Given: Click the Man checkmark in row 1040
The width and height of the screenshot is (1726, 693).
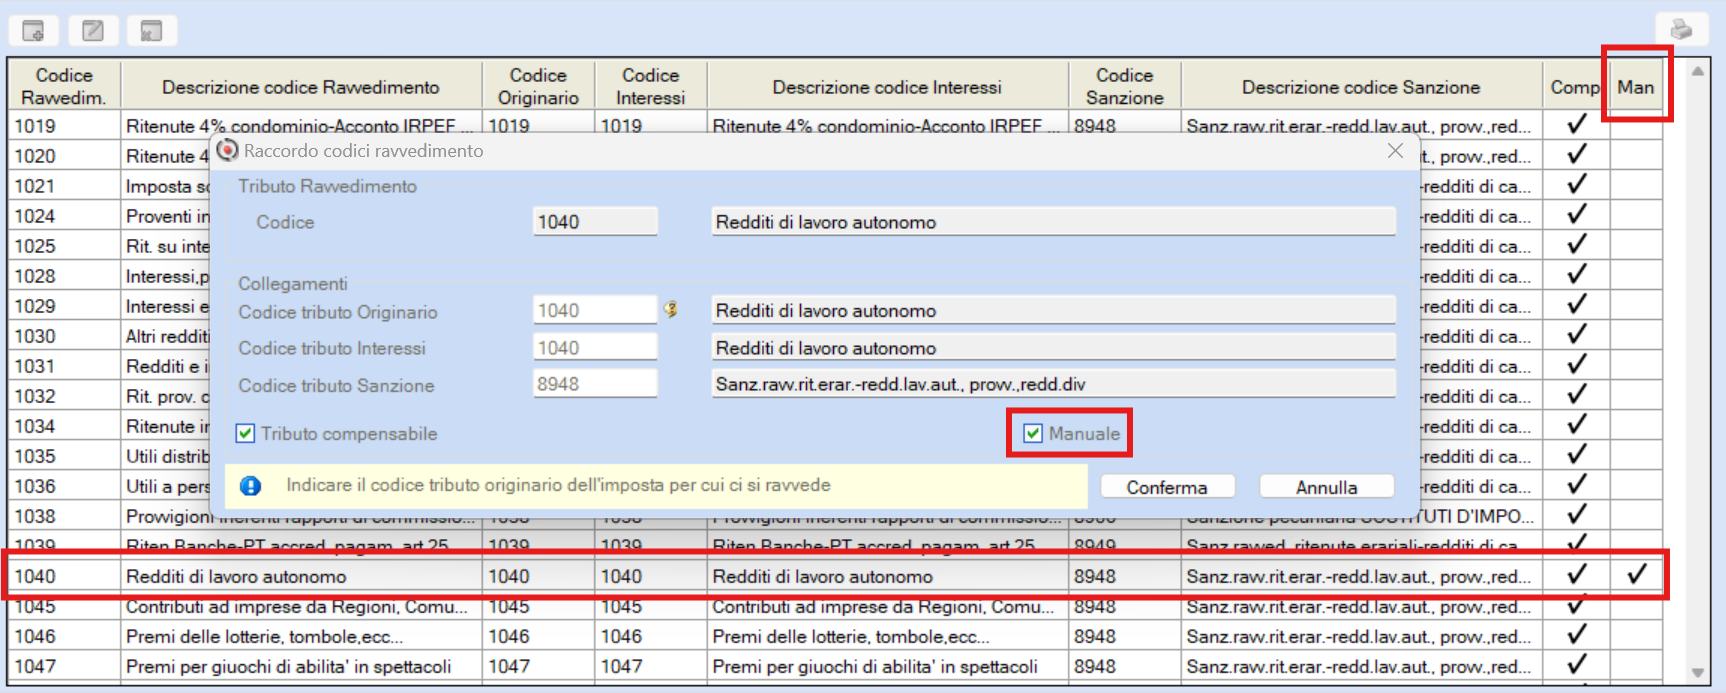Looking at the screenshot, I should [1636, 575].
